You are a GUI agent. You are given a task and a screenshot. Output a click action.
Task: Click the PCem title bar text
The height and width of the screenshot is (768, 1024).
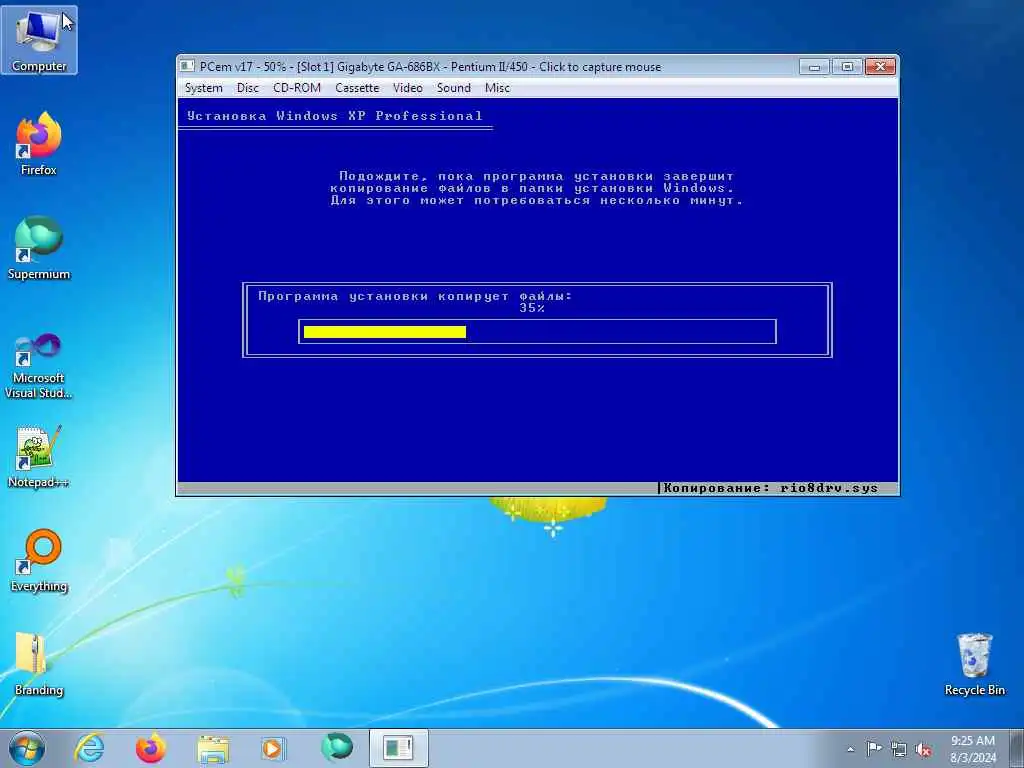(430, 67)
